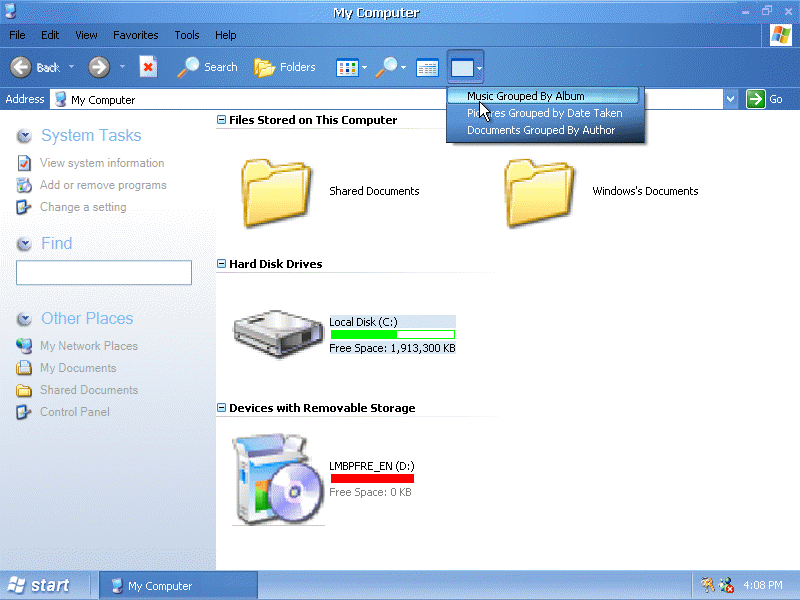Click the Start button
Screen dimensions: 800x600
point(40,585)
